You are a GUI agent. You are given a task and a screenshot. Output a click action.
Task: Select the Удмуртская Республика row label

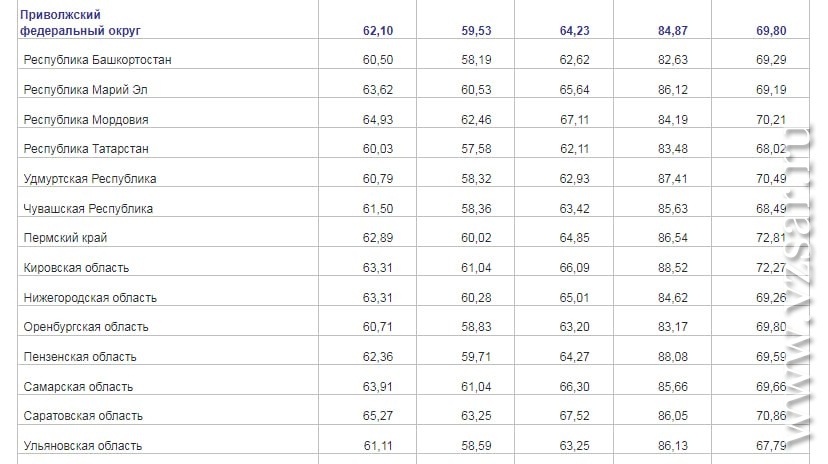click(x=90, y=179)
